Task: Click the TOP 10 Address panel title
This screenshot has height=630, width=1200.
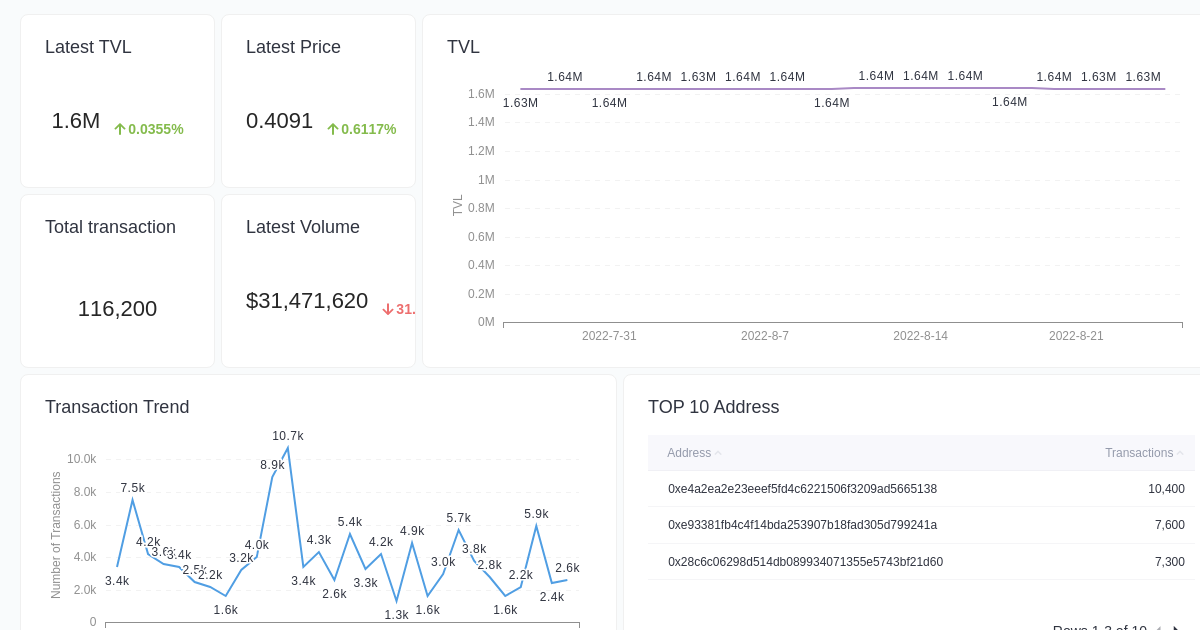Action: (714, 407)
